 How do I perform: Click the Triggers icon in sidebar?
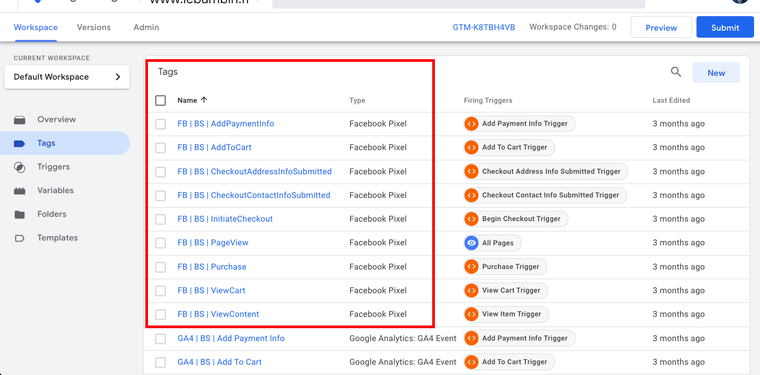click(x=19, y=167)
